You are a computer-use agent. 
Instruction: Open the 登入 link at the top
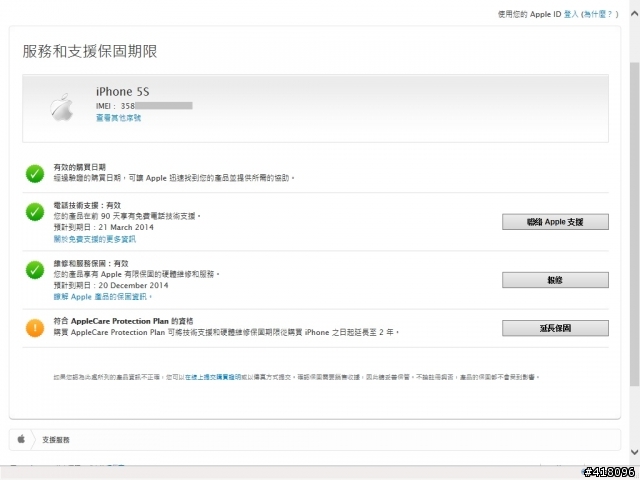tap(571, 14)
